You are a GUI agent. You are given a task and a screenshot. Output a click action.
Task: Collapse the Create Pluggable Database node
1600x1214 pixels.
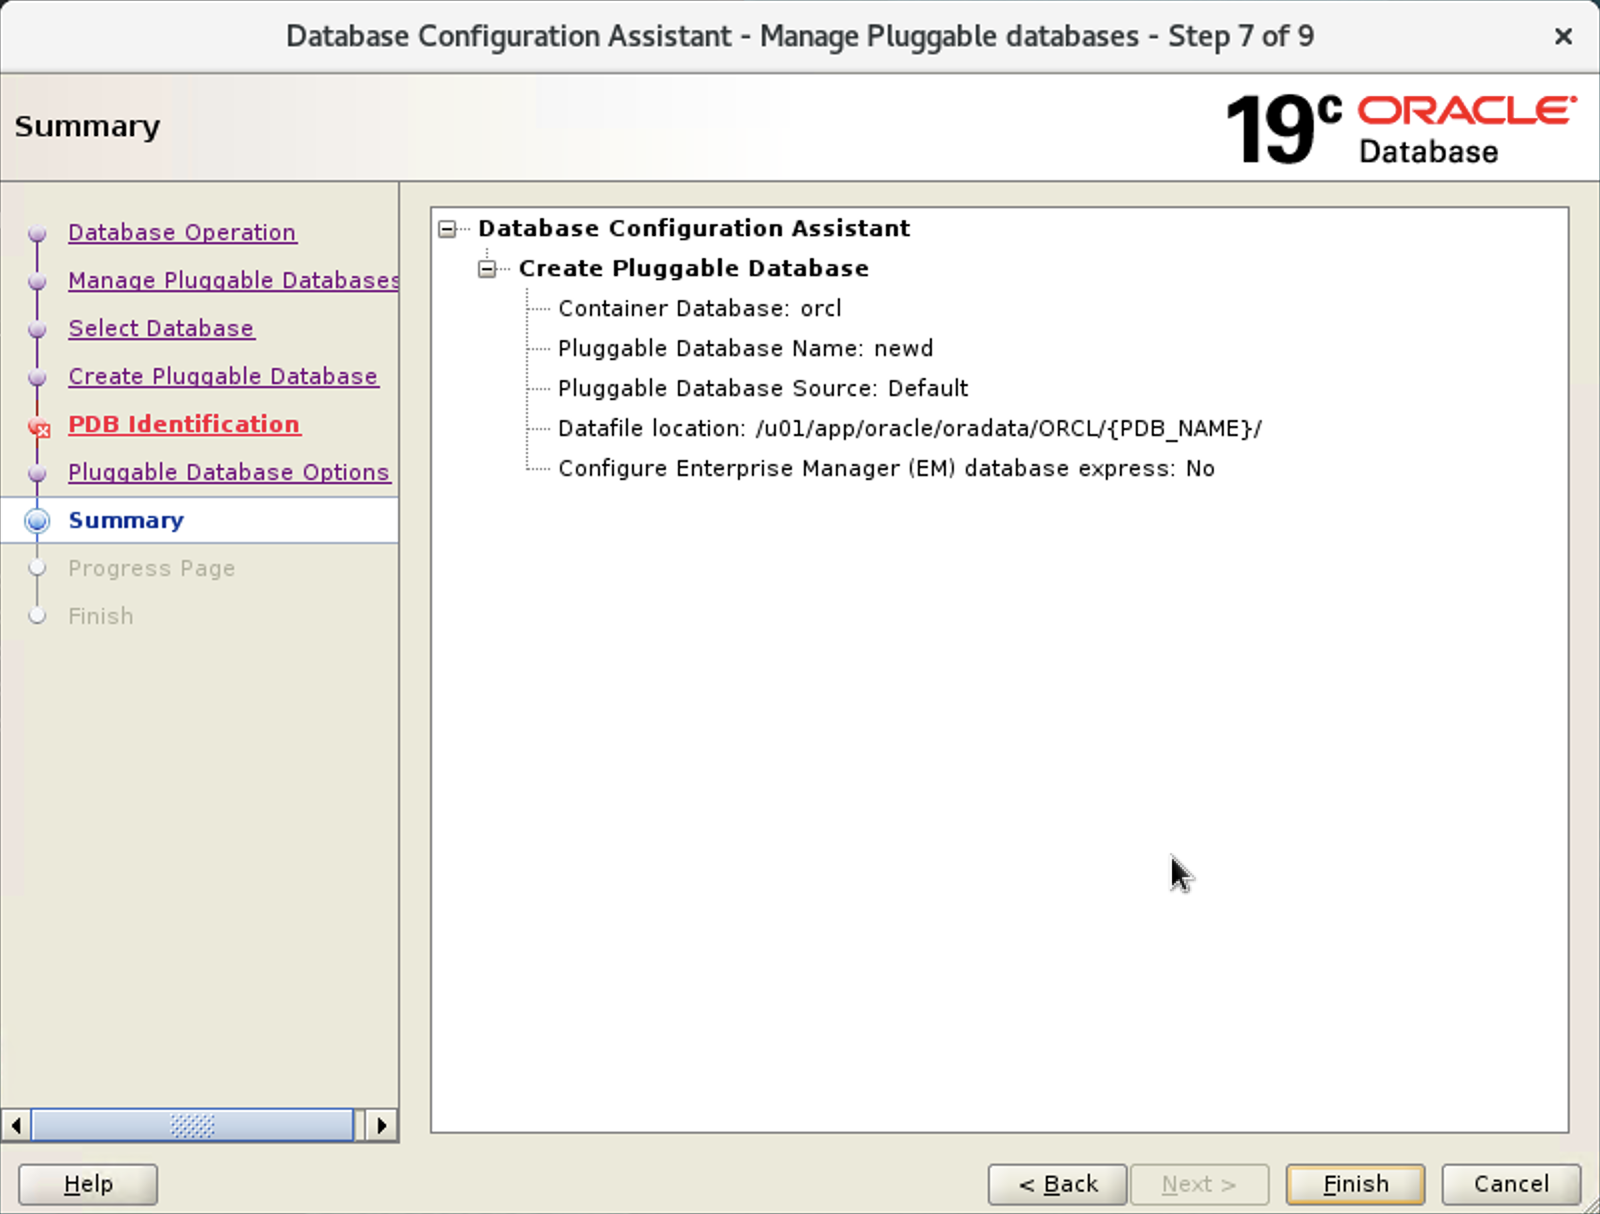click(487, 269)
